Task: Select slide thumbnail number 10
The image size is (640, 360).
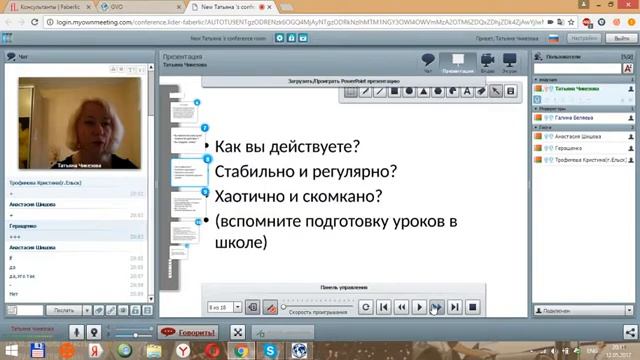Action: [x=185, y=233]
